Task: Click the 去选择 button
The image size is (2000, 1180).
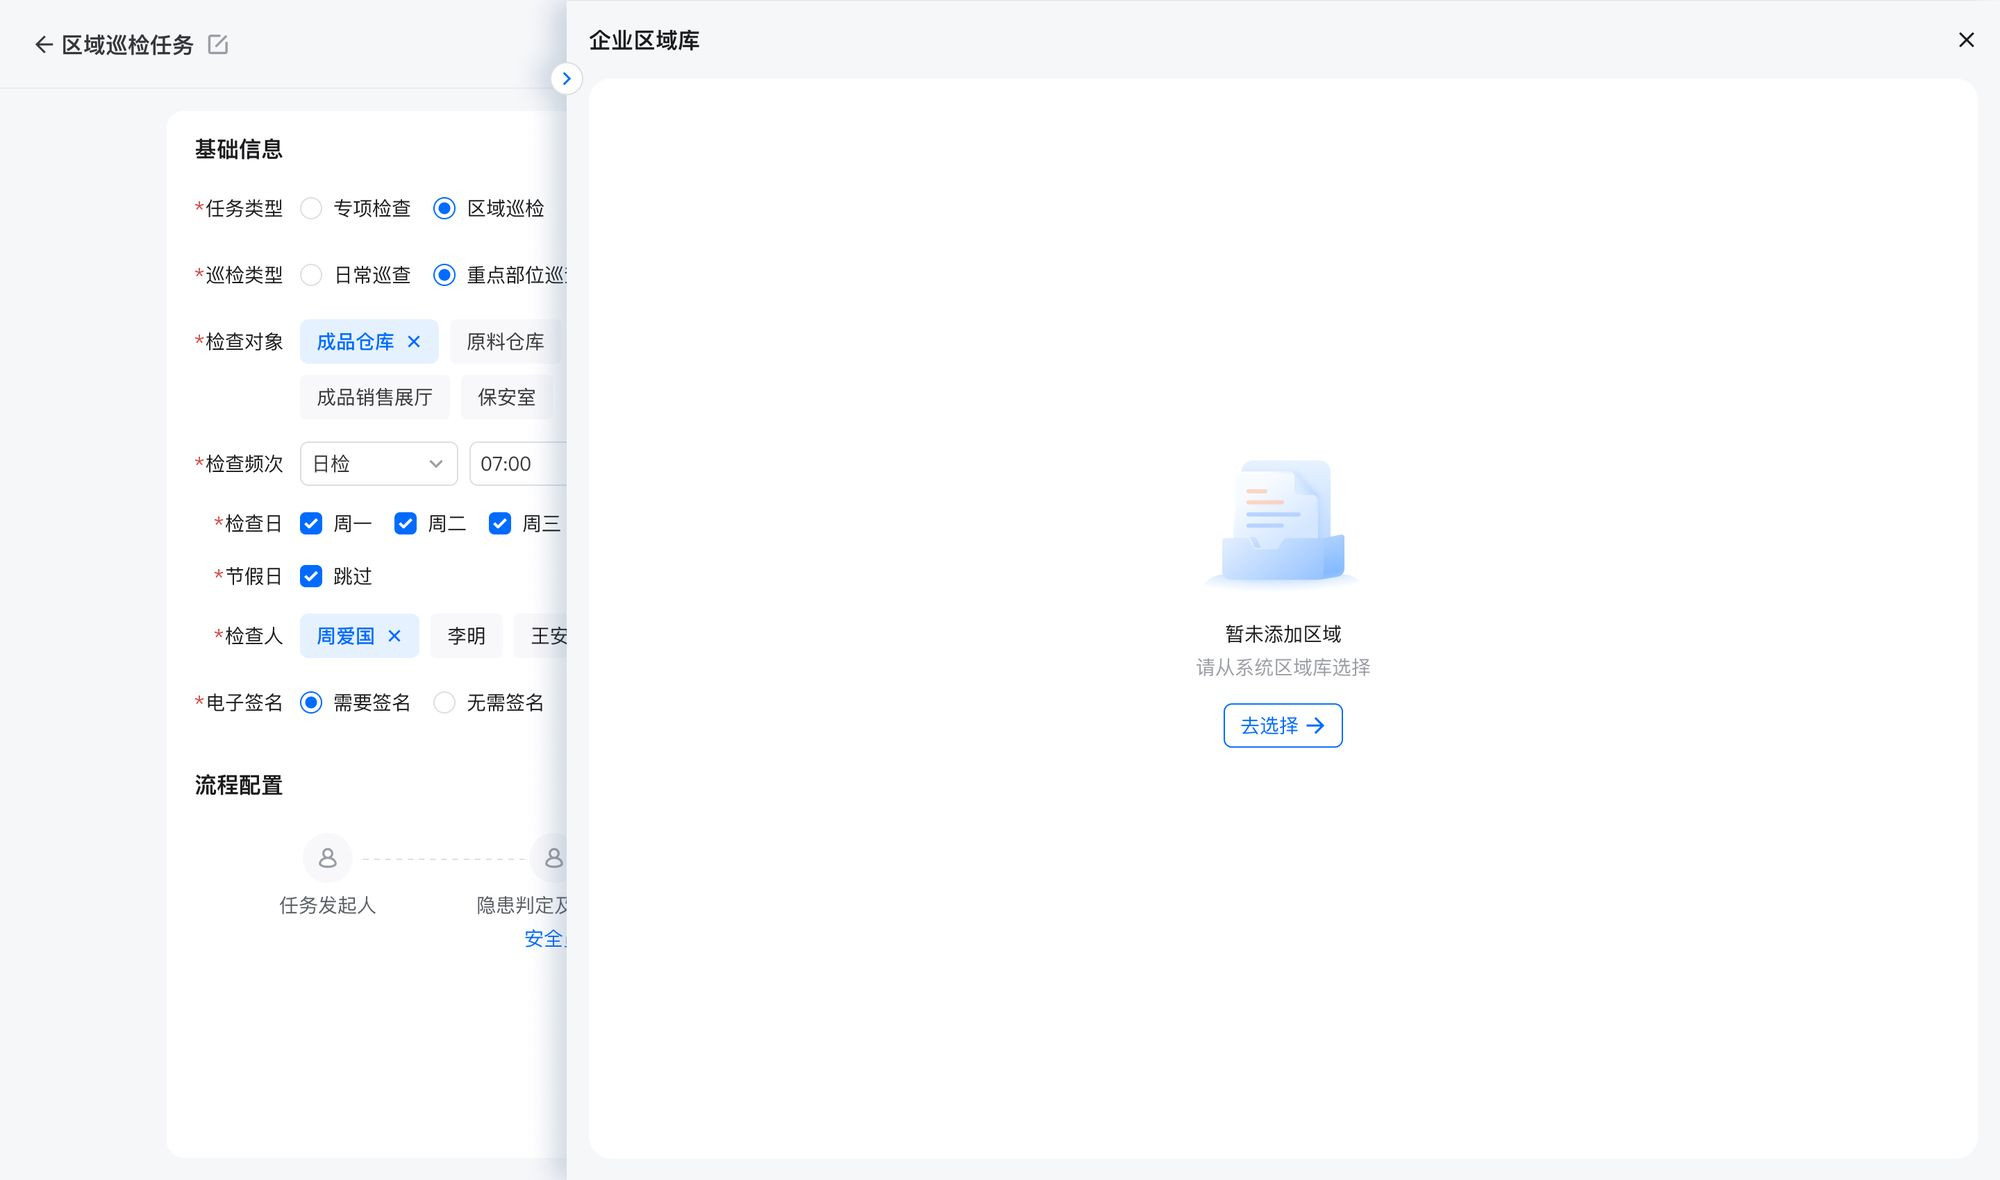Action: (x=1282, y=726)
